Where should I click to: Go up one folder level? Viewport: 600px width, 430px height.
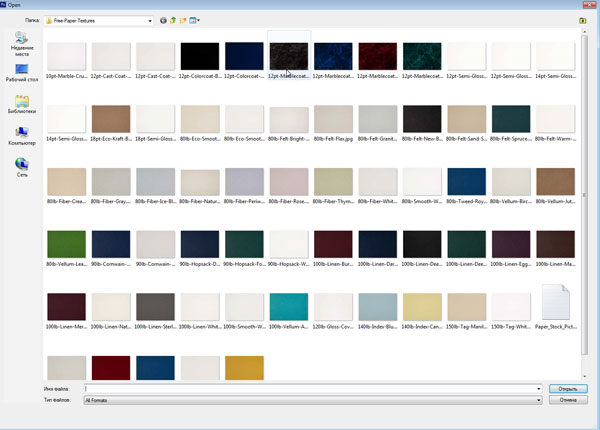click(x=173, y=21)
